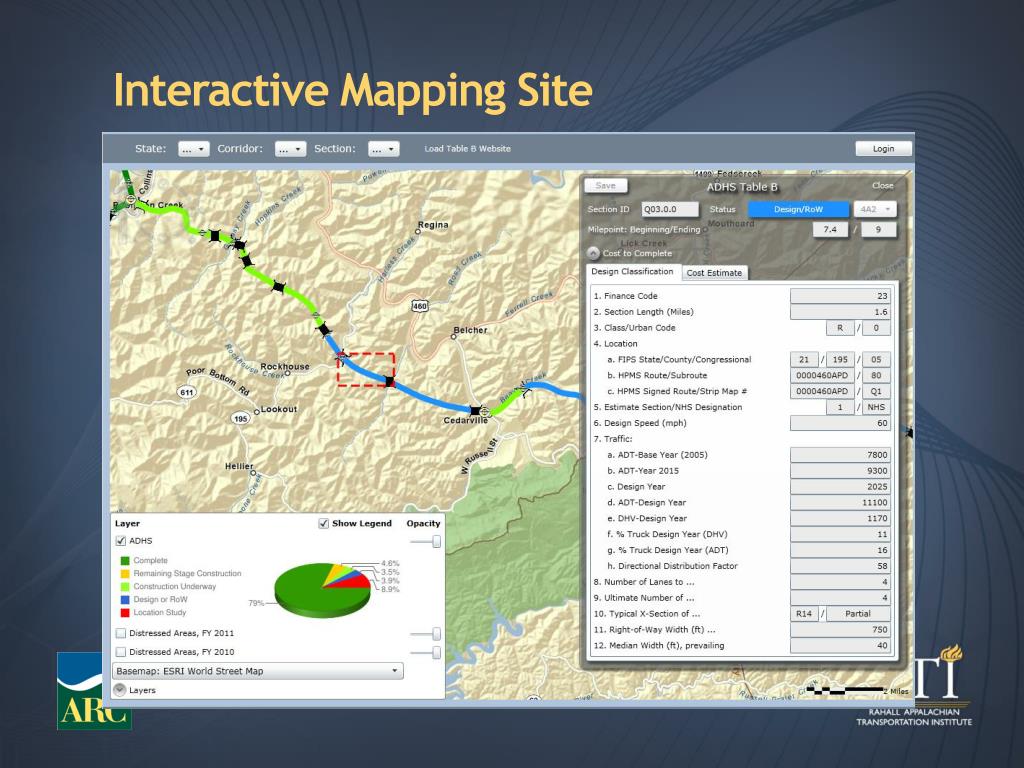Collapse the Layers panel expander
Image resolution: width=1024 pixels, height=768 pixels.
click(119, 690)
